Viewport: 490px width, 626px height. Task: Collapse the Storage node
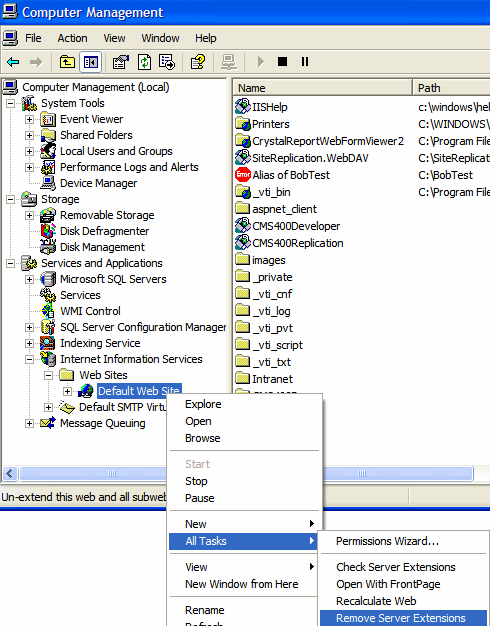tap(10, 199)
